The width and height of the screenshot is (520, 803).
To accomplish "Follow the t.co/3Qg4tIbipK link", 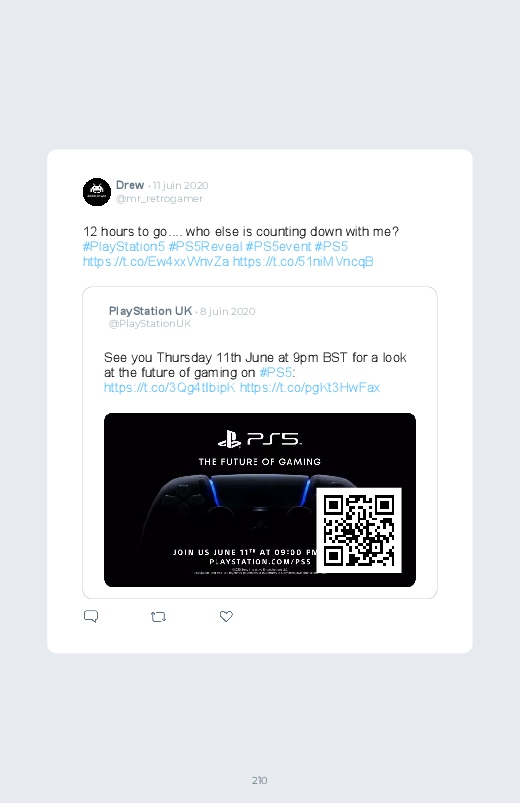I will 170,387.
